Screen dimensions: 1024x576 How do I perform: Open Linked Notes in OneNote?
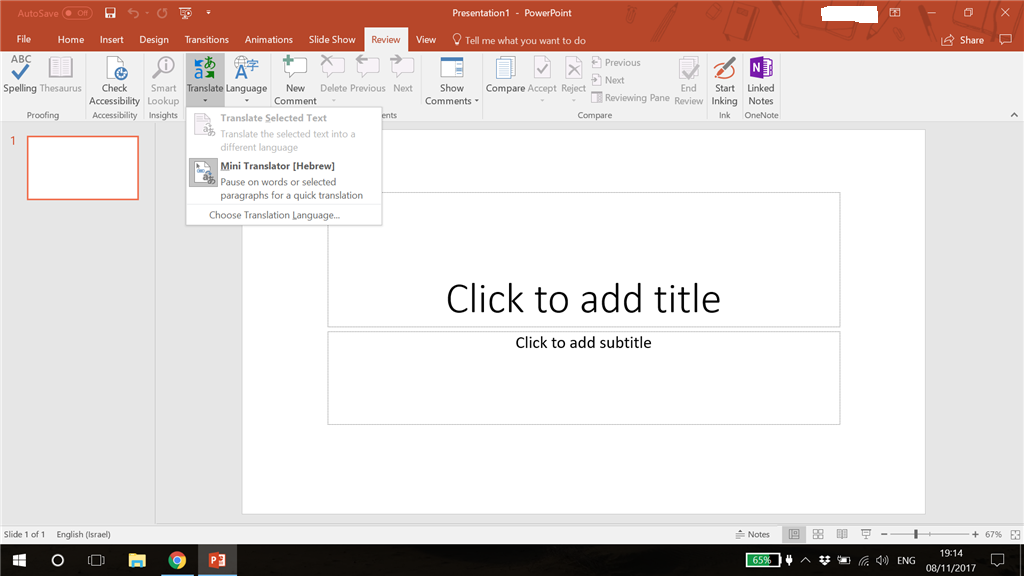pos(760,80)
